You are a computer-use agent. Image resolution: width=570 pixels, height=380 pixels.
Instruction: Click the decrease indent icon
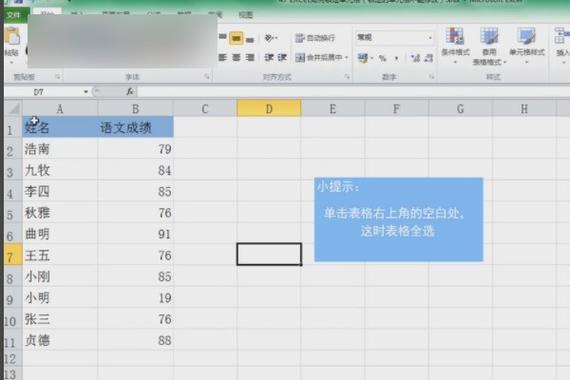coord(269,57)
